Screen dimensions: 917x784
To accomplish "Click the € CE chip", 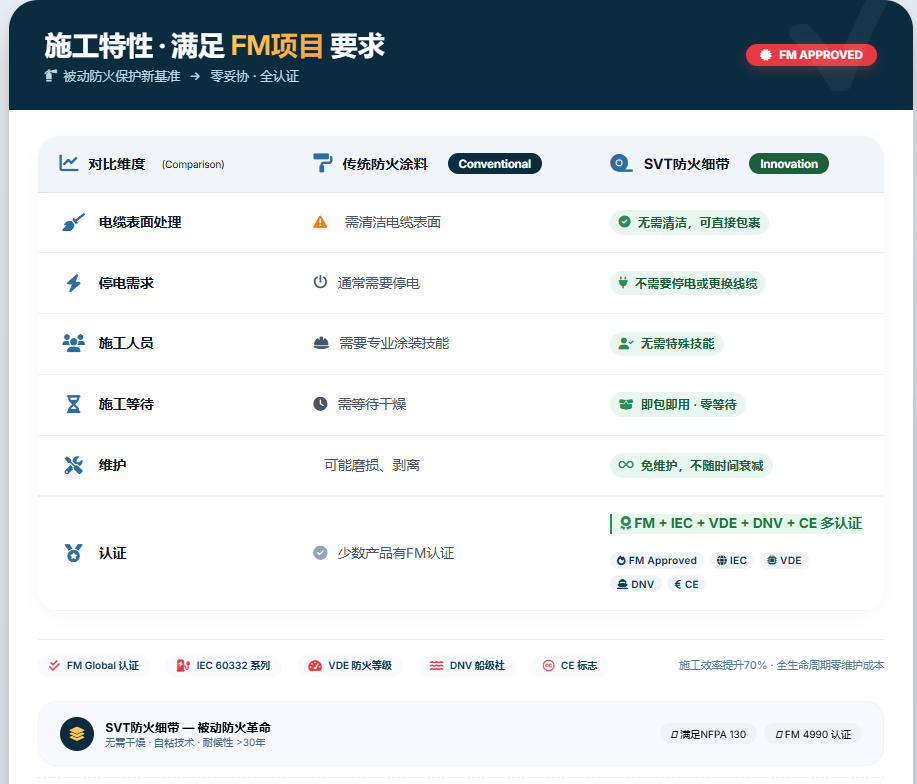I will pos(687,584).
